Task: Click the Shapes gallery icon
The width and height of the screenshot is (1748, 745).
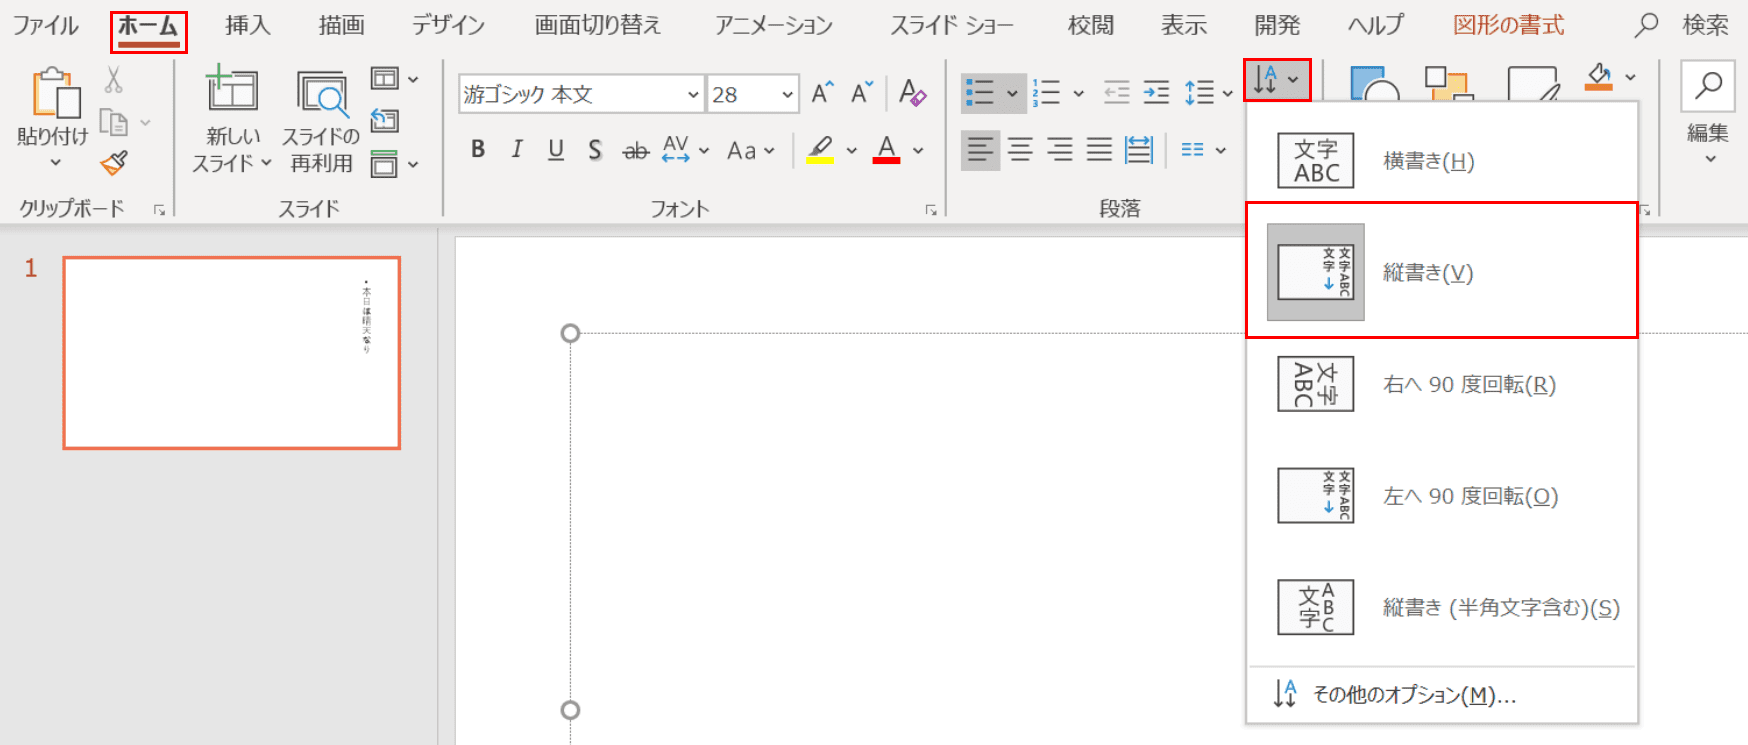Action: pyautogui.click(x=1374, y=84)
